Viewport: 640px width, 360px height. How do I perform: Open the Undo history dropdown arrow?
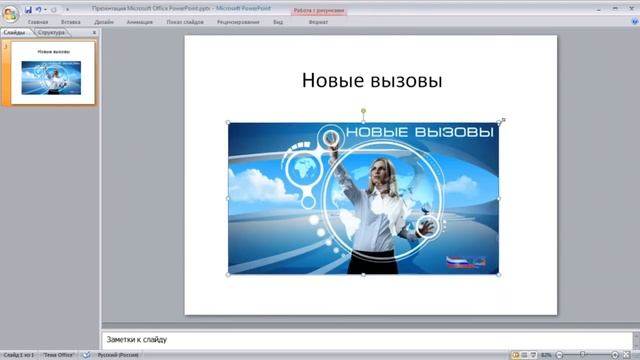tap(45, 9)
